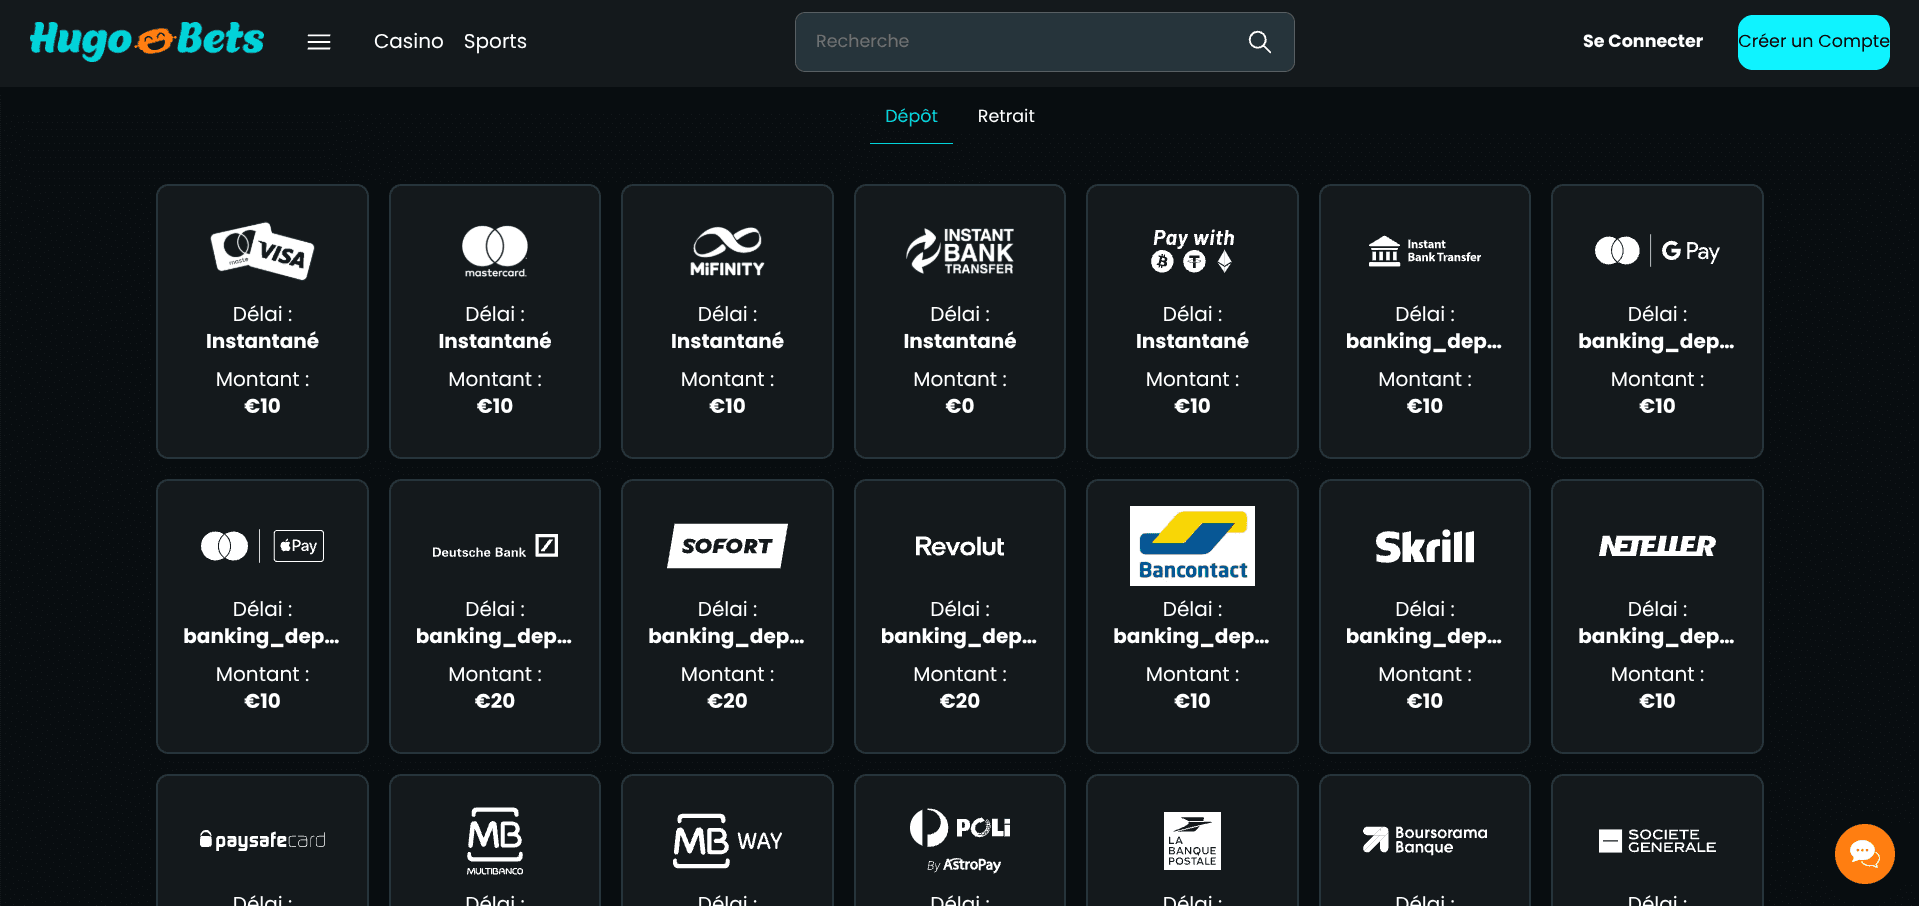Select the standalone Mastercard logo
The image size is (1919, 906).
click(495, 251)
